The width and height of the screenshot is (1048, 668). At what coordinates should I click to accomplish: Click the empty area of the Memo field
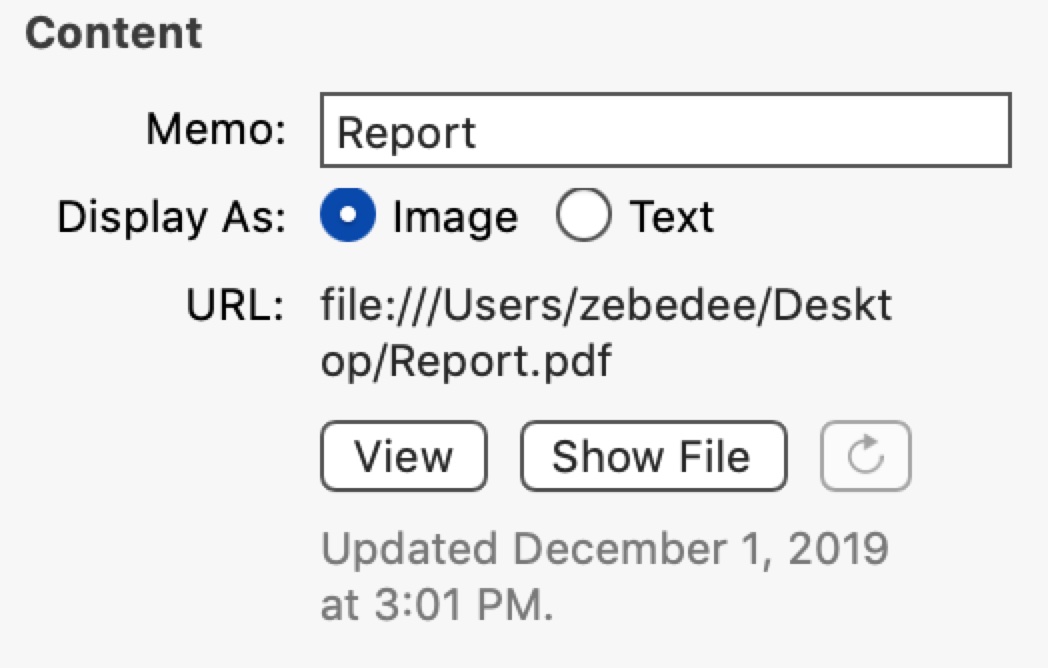tap(742, 130)
